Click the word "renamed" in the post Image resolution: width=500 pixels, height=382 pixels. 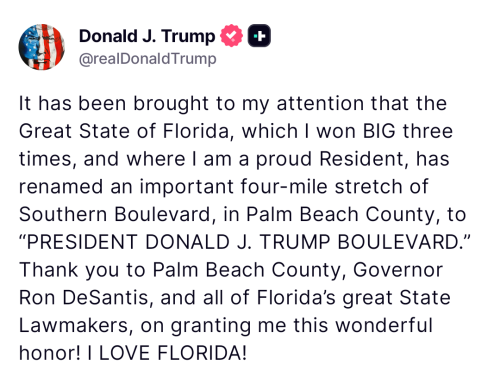(61, 187)
